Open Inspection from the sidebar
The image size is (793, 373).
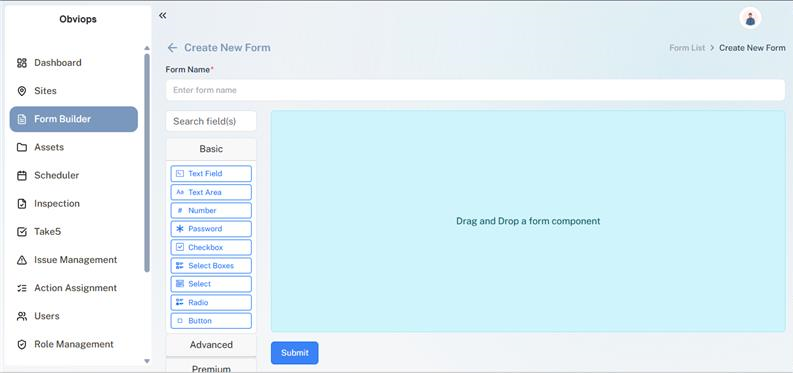[73, 204]
